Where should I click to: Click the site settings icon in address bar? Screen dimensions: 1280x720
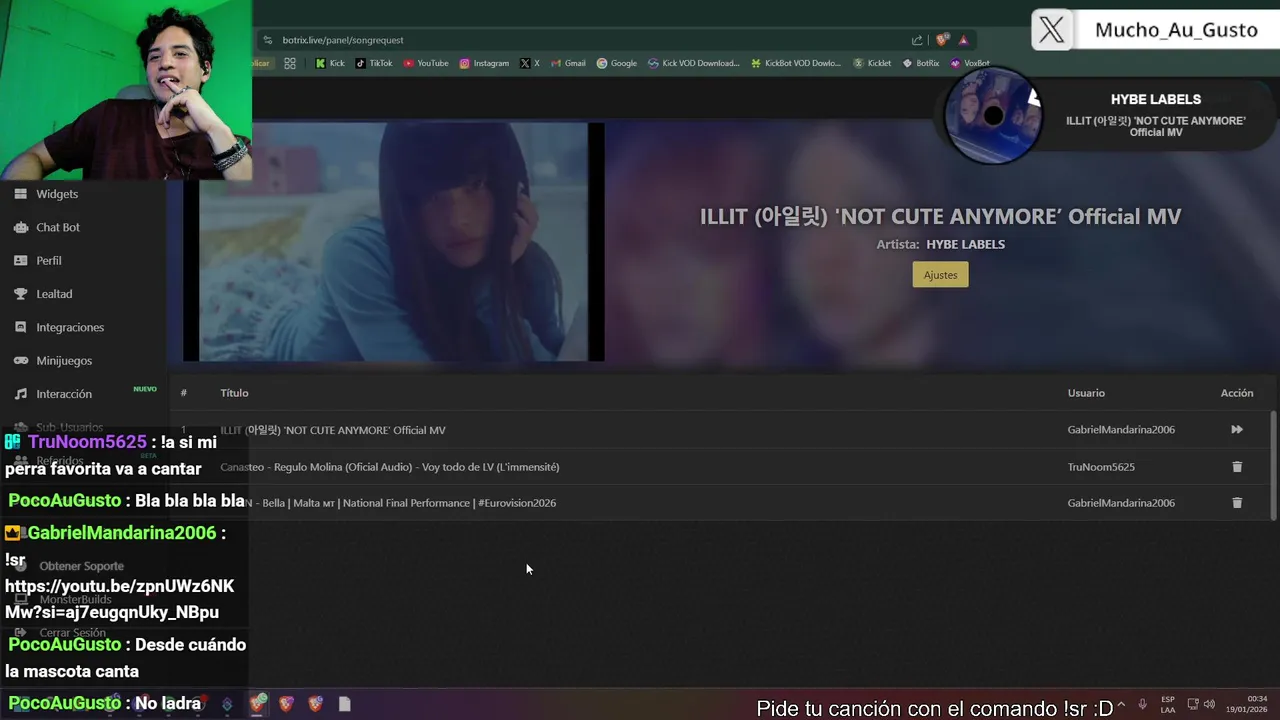click(267, 40)
